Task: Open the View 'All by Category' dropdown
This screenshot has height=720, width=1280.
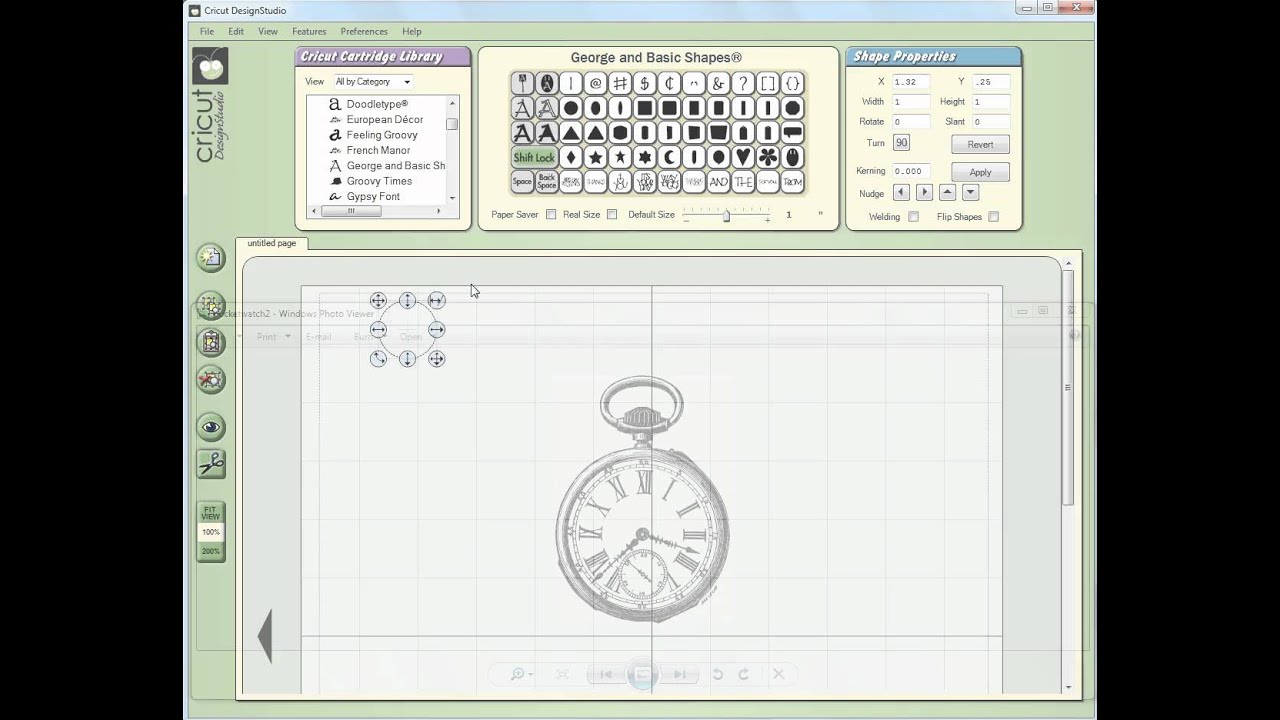Action: [373, 82]
